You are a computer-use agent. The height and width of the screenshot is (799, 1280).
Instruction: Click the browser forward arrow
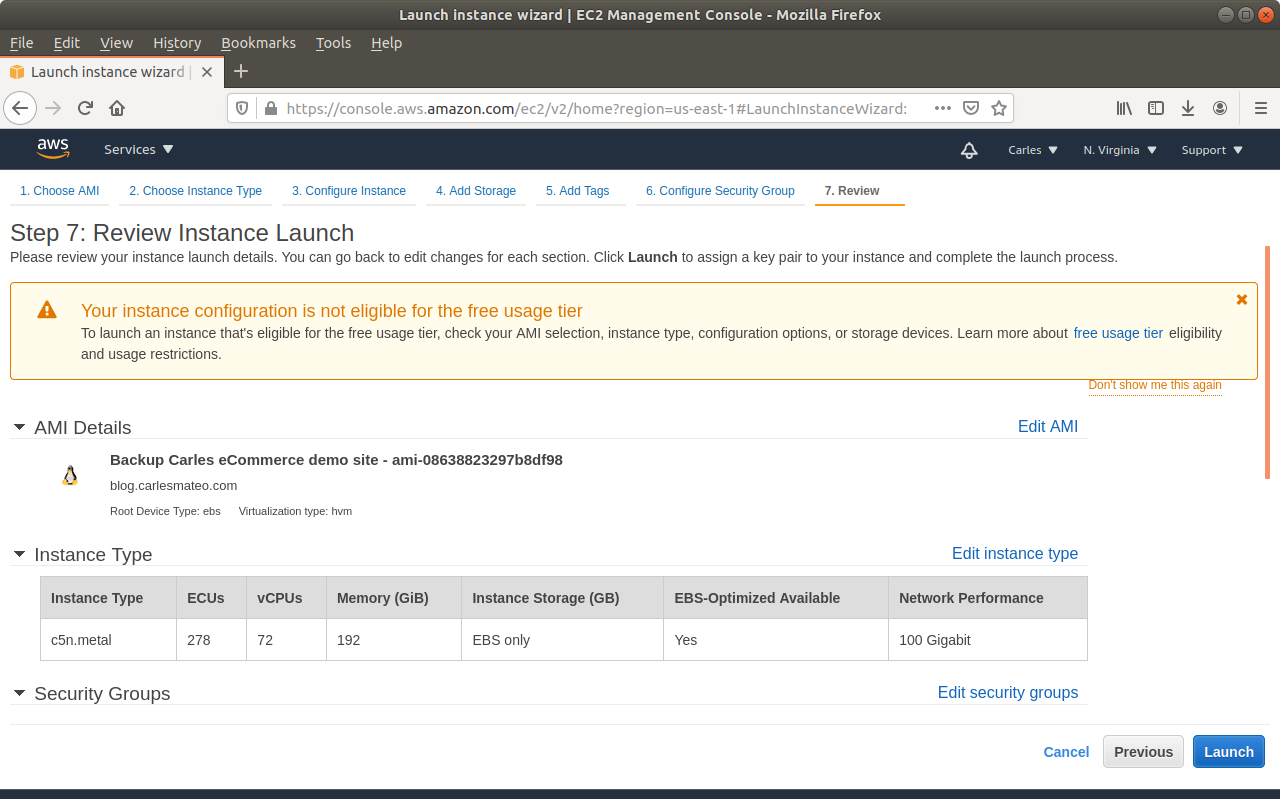(53, 108)
